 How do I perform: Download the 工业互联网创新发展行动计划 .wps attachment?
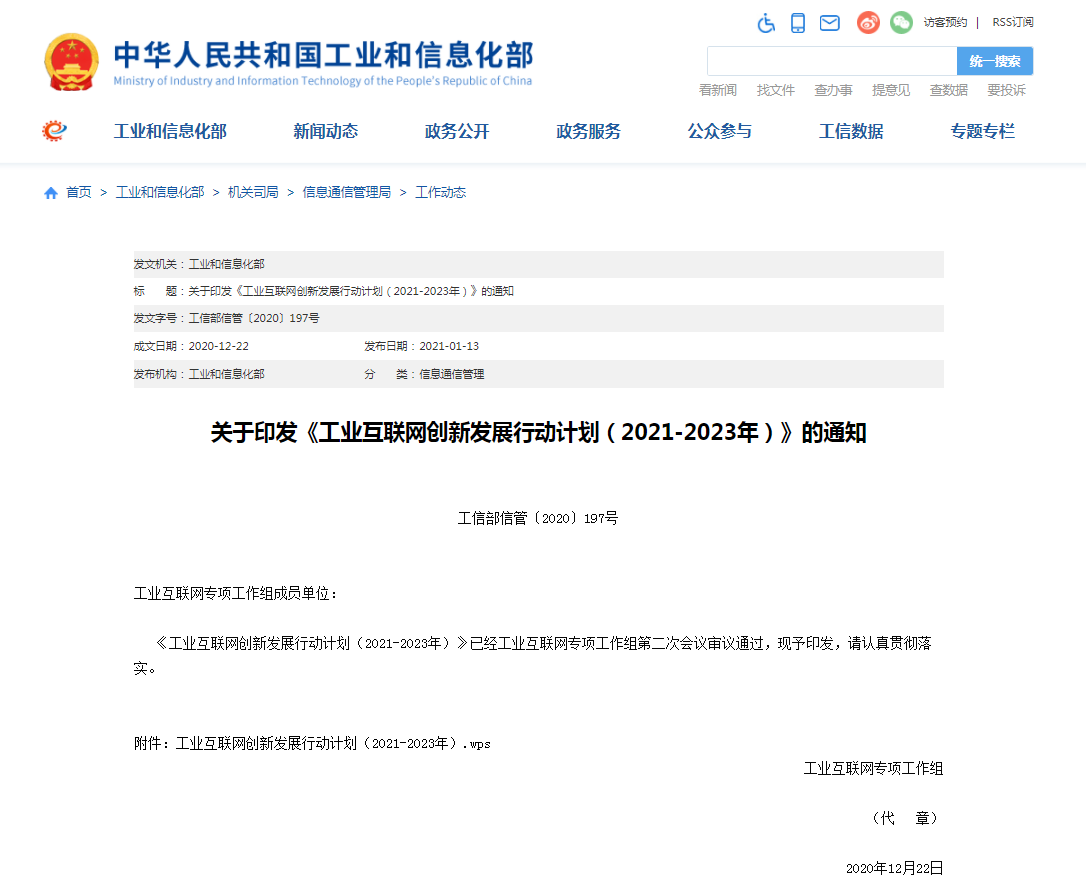coord(333,744)
